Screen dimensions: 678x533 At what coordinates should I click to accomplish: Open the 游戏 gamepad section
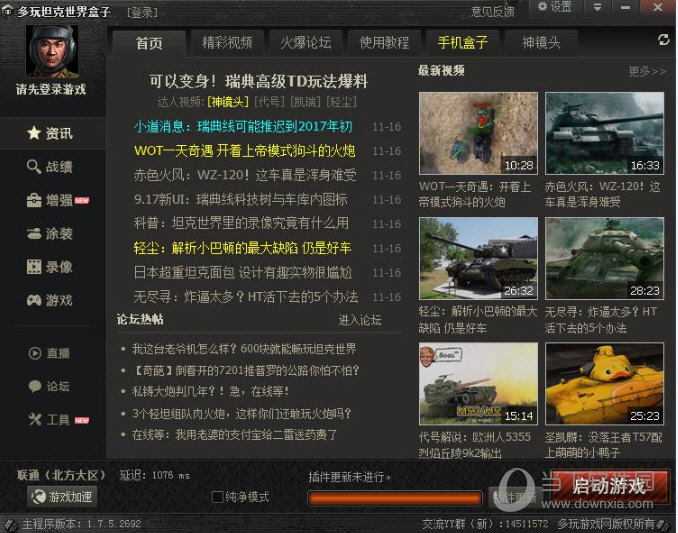pyautogui.click(x=50, y=300)
